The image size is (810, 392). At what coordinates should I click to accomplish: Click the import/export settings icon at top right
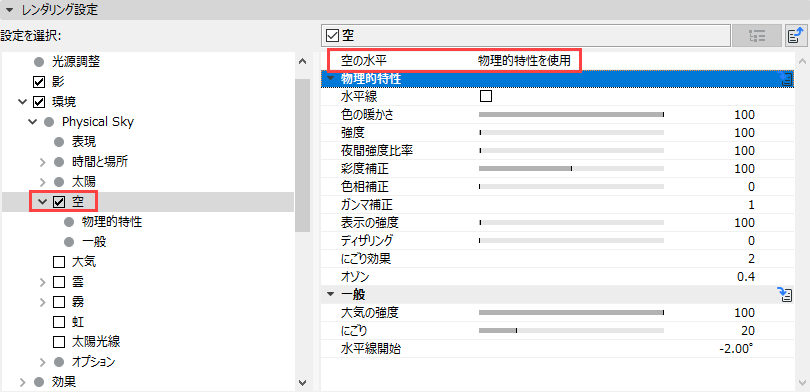click(796, 36)
